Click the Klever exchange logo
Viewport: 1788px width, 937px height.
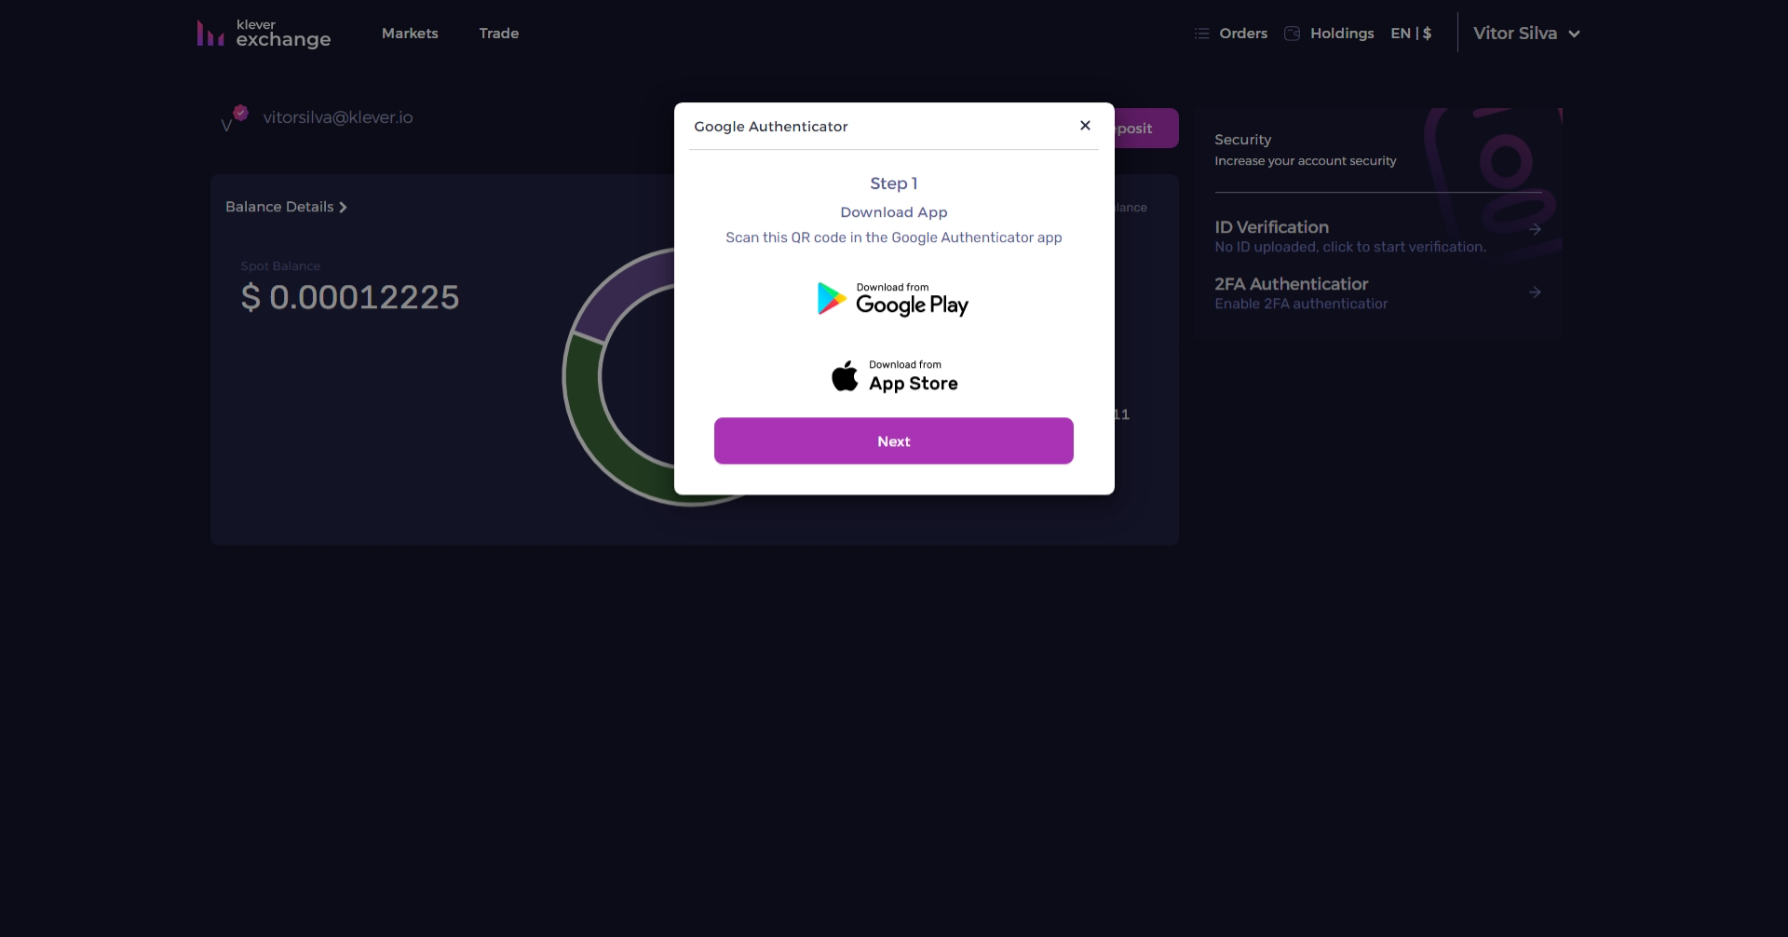263,32
